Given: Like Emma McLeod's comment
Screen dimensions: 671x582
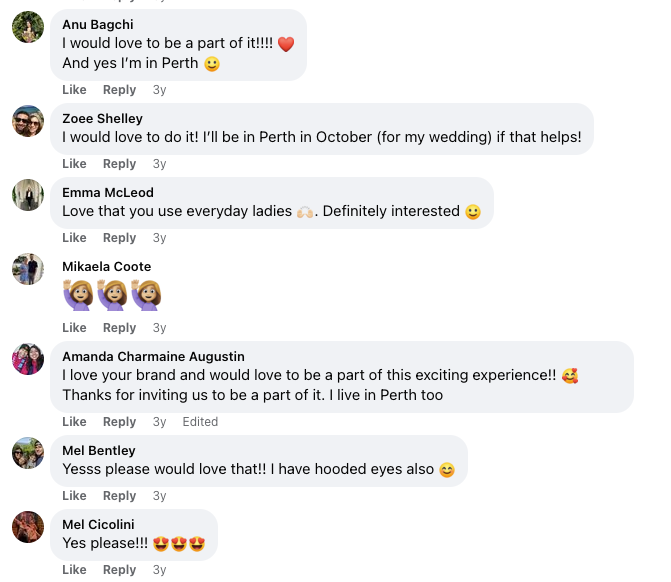Looking at the screenshot, I should click(x=74, y=238).
